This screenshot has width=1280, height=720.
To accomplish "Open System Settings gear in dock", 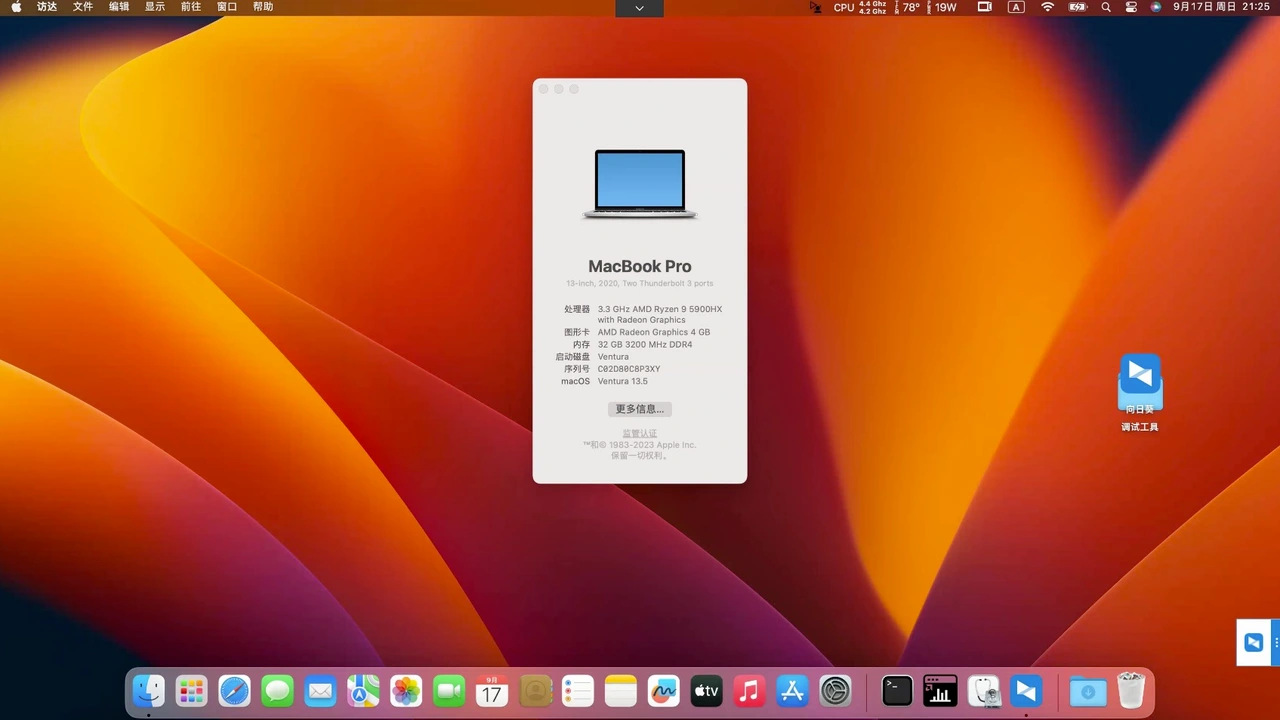I will click(835, 691).
